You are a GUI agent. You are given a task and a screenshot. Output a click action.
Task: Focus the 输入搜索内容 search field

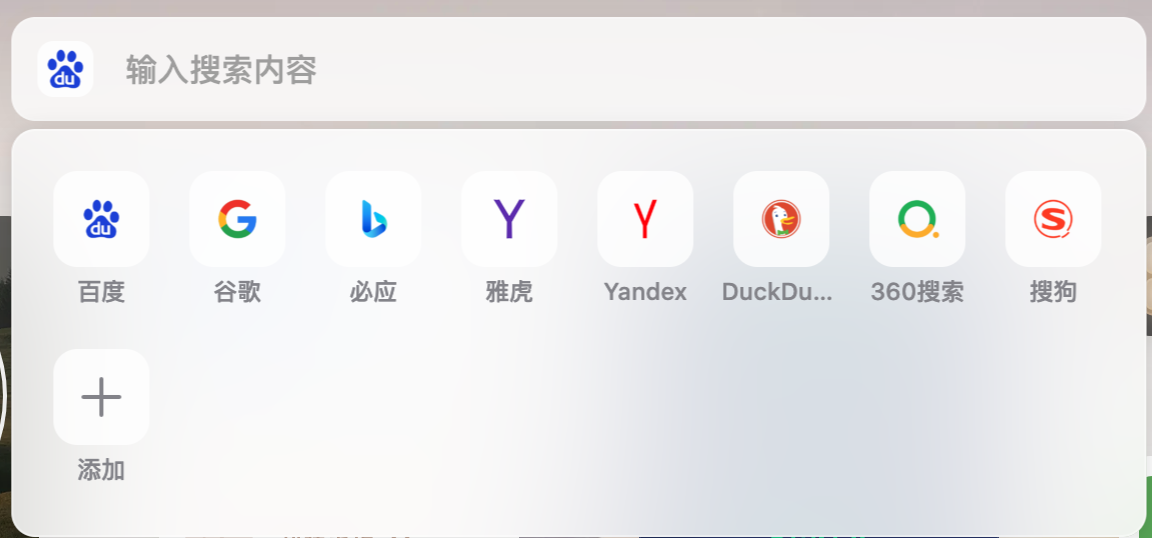click(617, 70)
